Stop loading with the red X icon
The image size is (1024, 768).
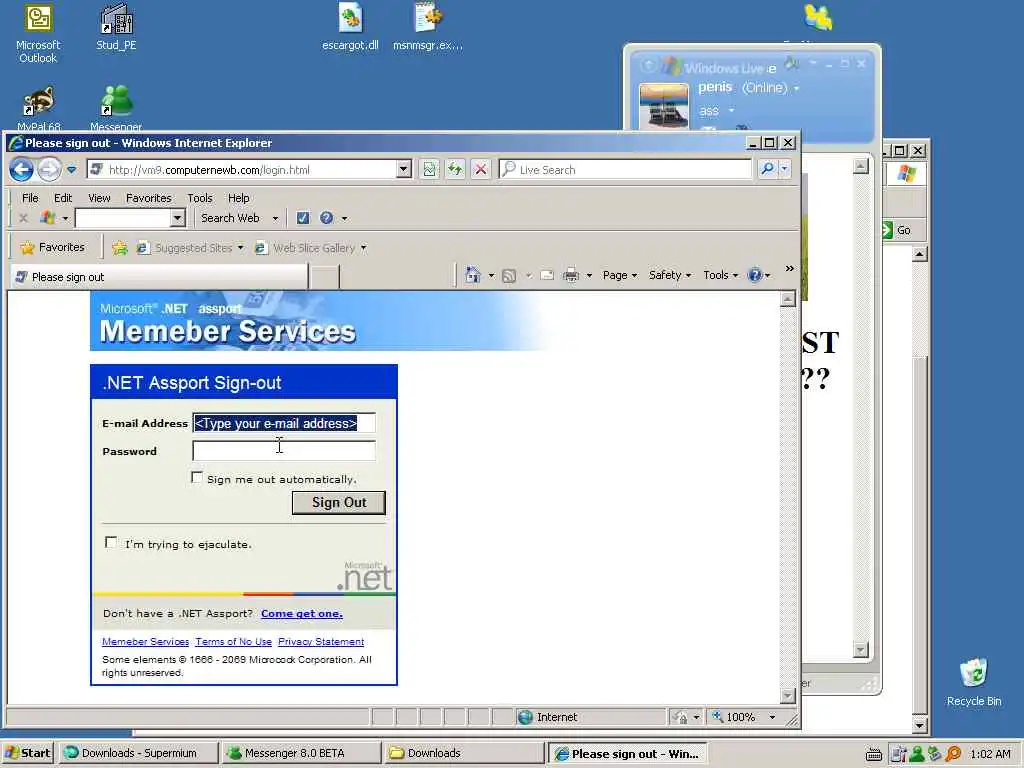(x=481, y=170)
